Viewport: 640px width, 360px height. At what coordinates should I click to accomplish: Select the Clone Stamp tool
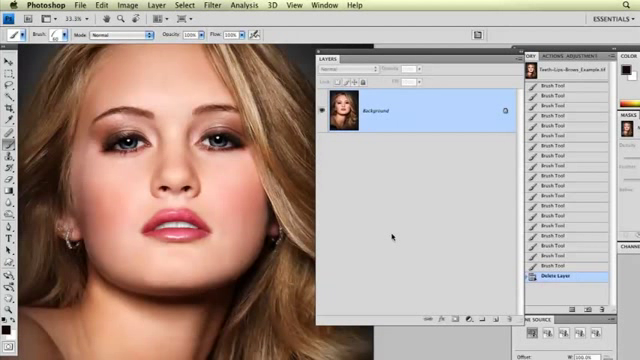click(8, 156)
